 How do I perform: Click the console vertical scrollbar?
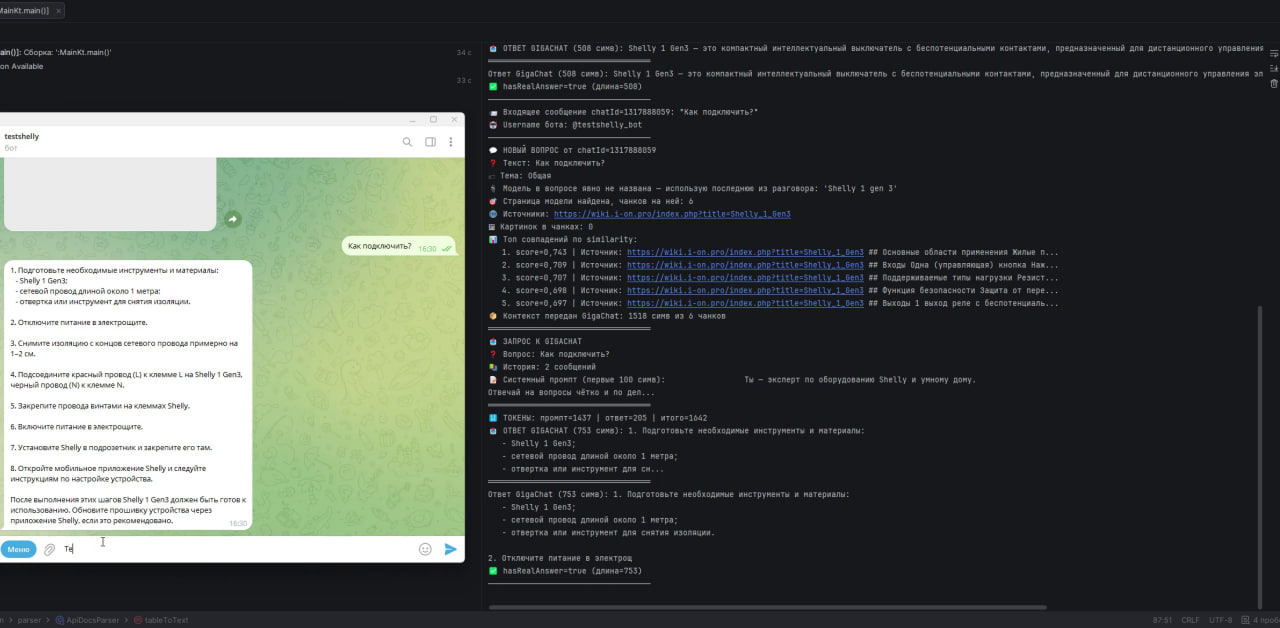[1259, 458]
